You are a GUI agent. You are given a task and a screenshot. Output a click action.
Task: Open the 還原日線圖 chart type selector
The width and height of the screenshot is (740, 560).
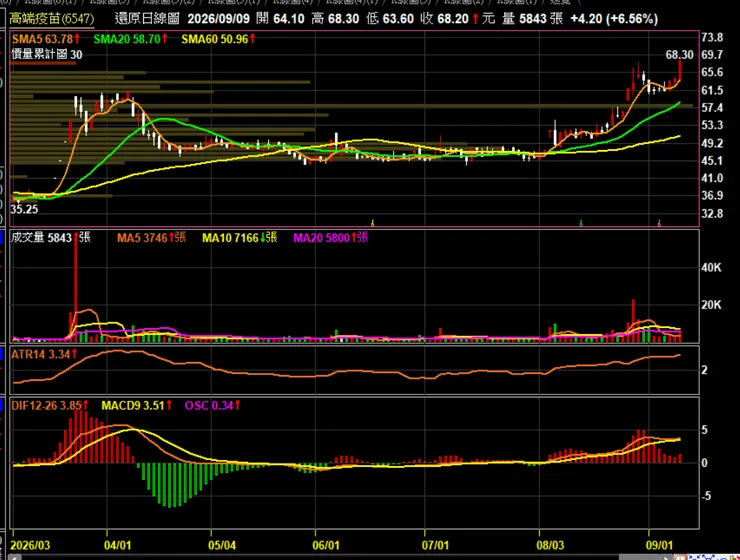147,19
